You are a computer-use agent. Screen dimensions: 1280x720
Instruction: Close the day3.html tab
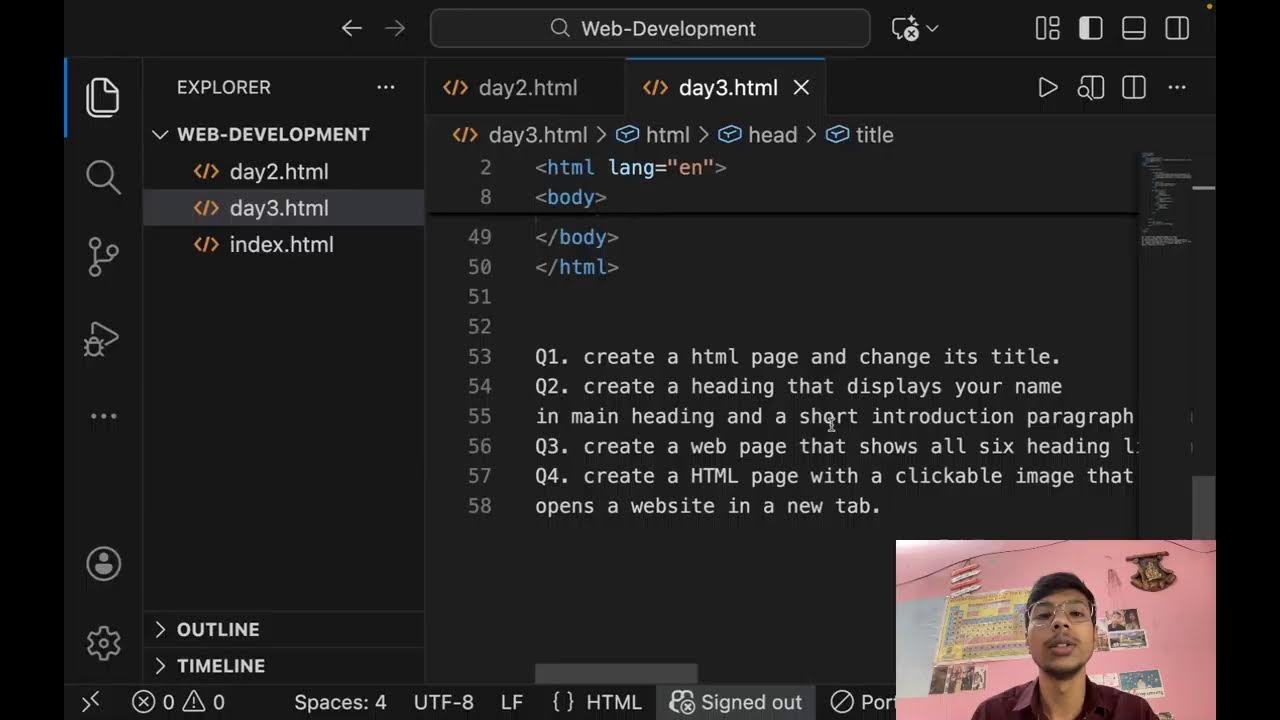tap(801, 88)
